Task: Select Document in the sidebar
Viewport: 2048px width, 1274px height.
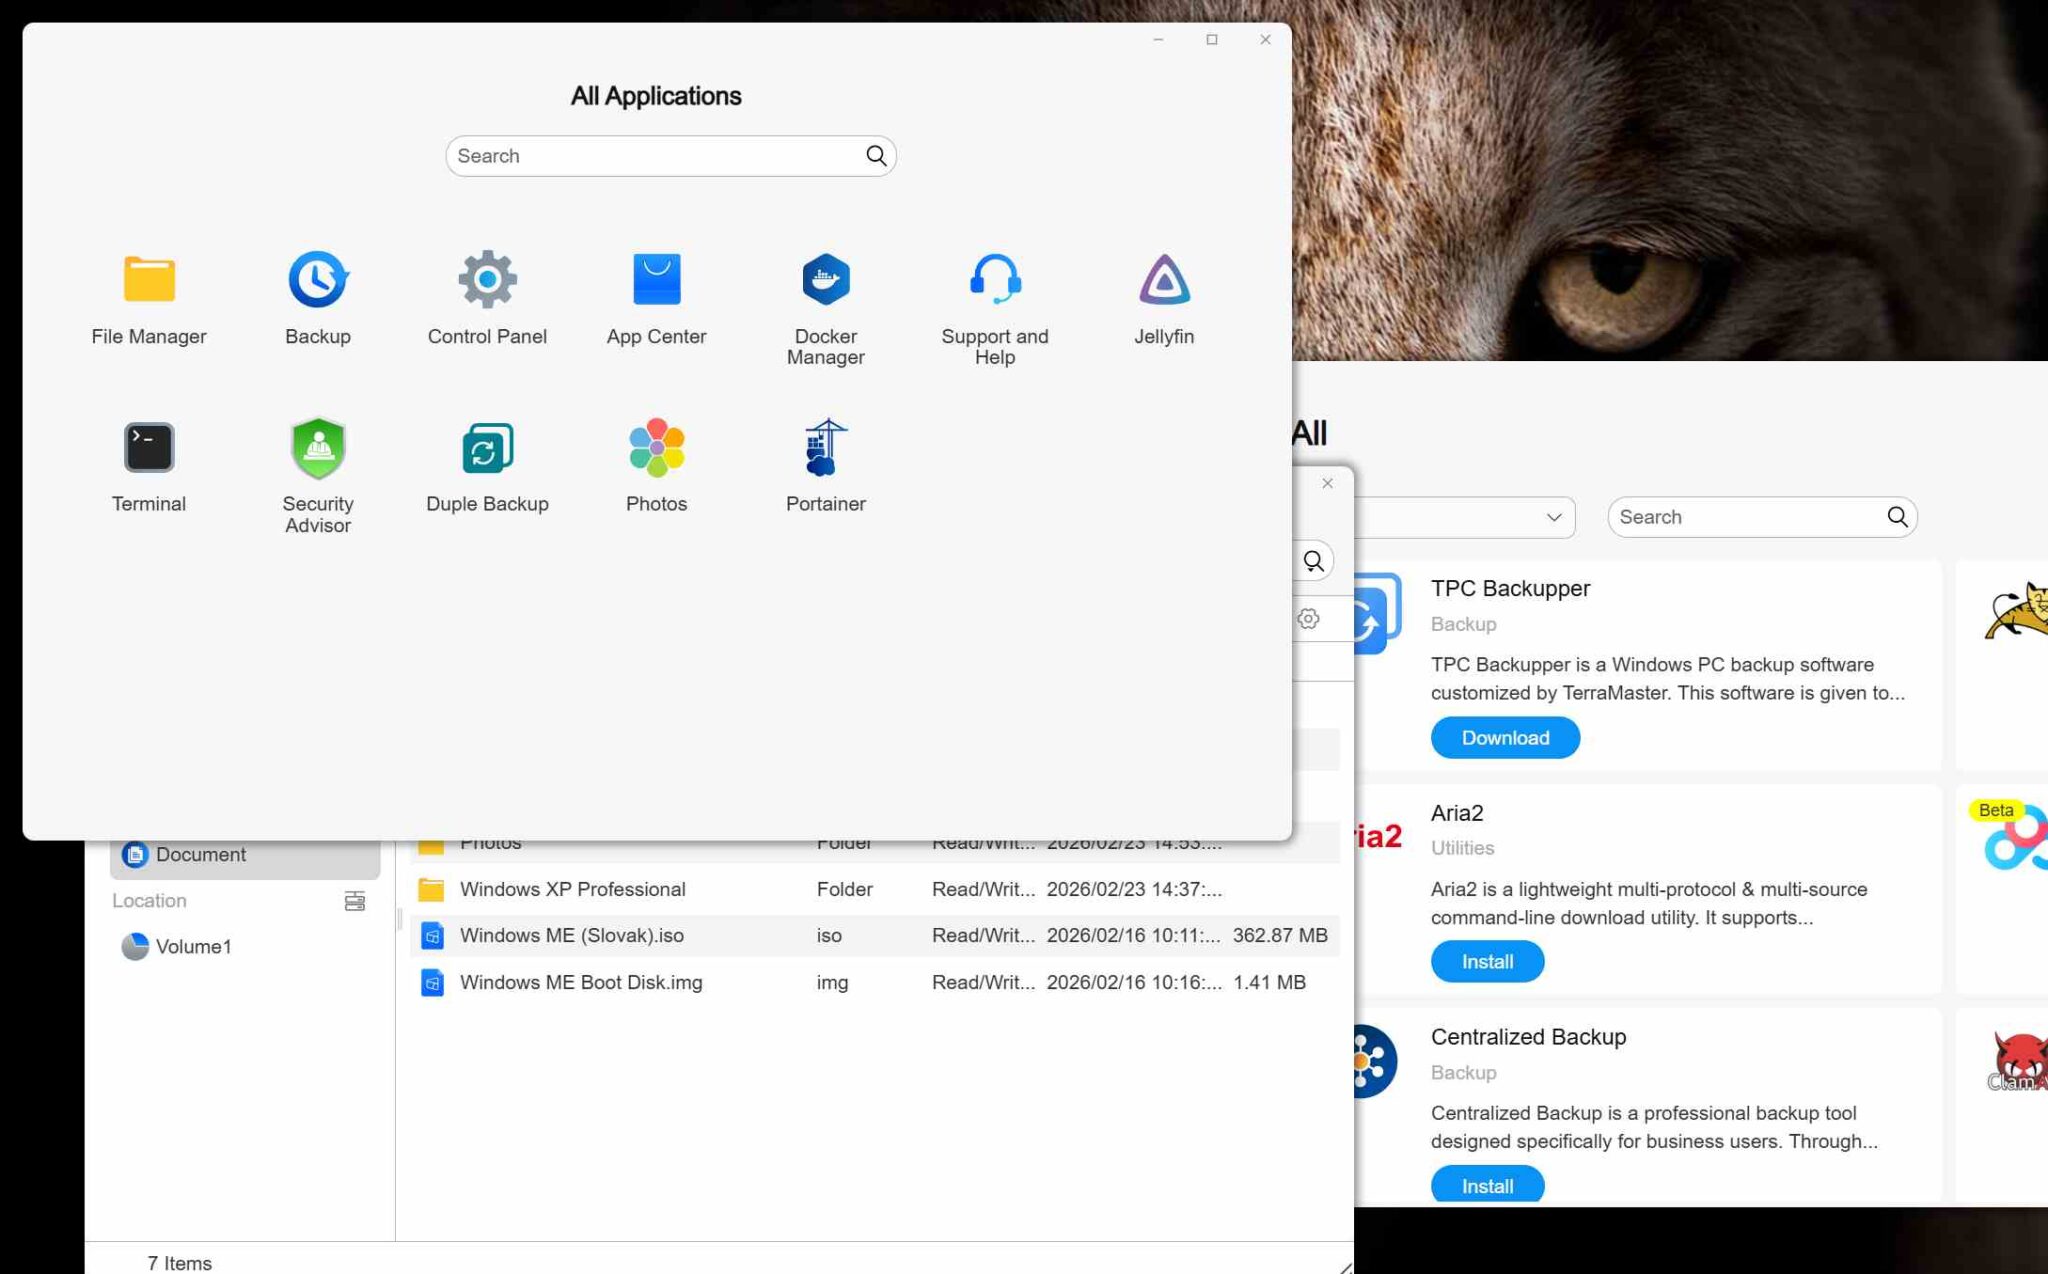Action: tap(200, 855)
